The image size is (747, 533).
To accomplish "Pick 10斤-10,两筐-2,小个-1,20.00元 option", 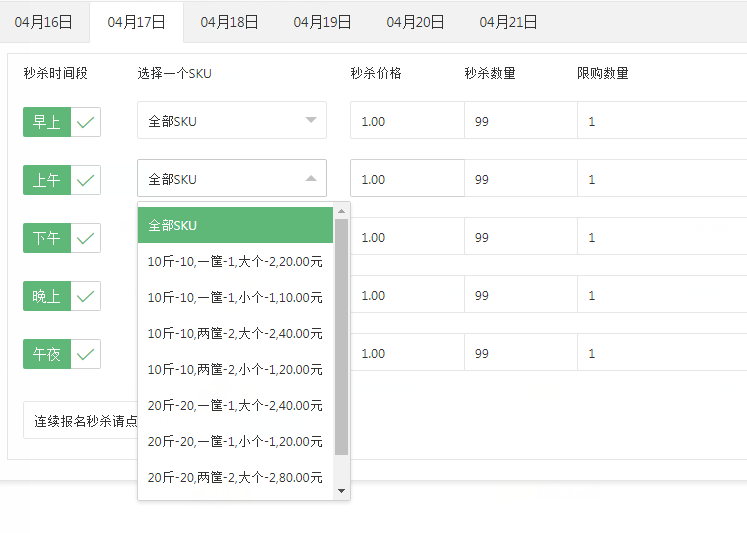I will 235,370.
